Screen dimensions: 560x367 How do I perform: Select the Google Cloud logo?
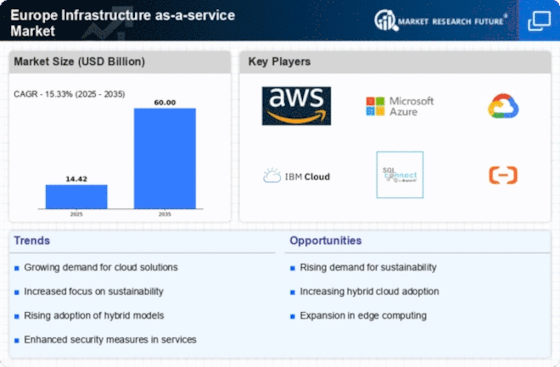[x=503, y=106]
